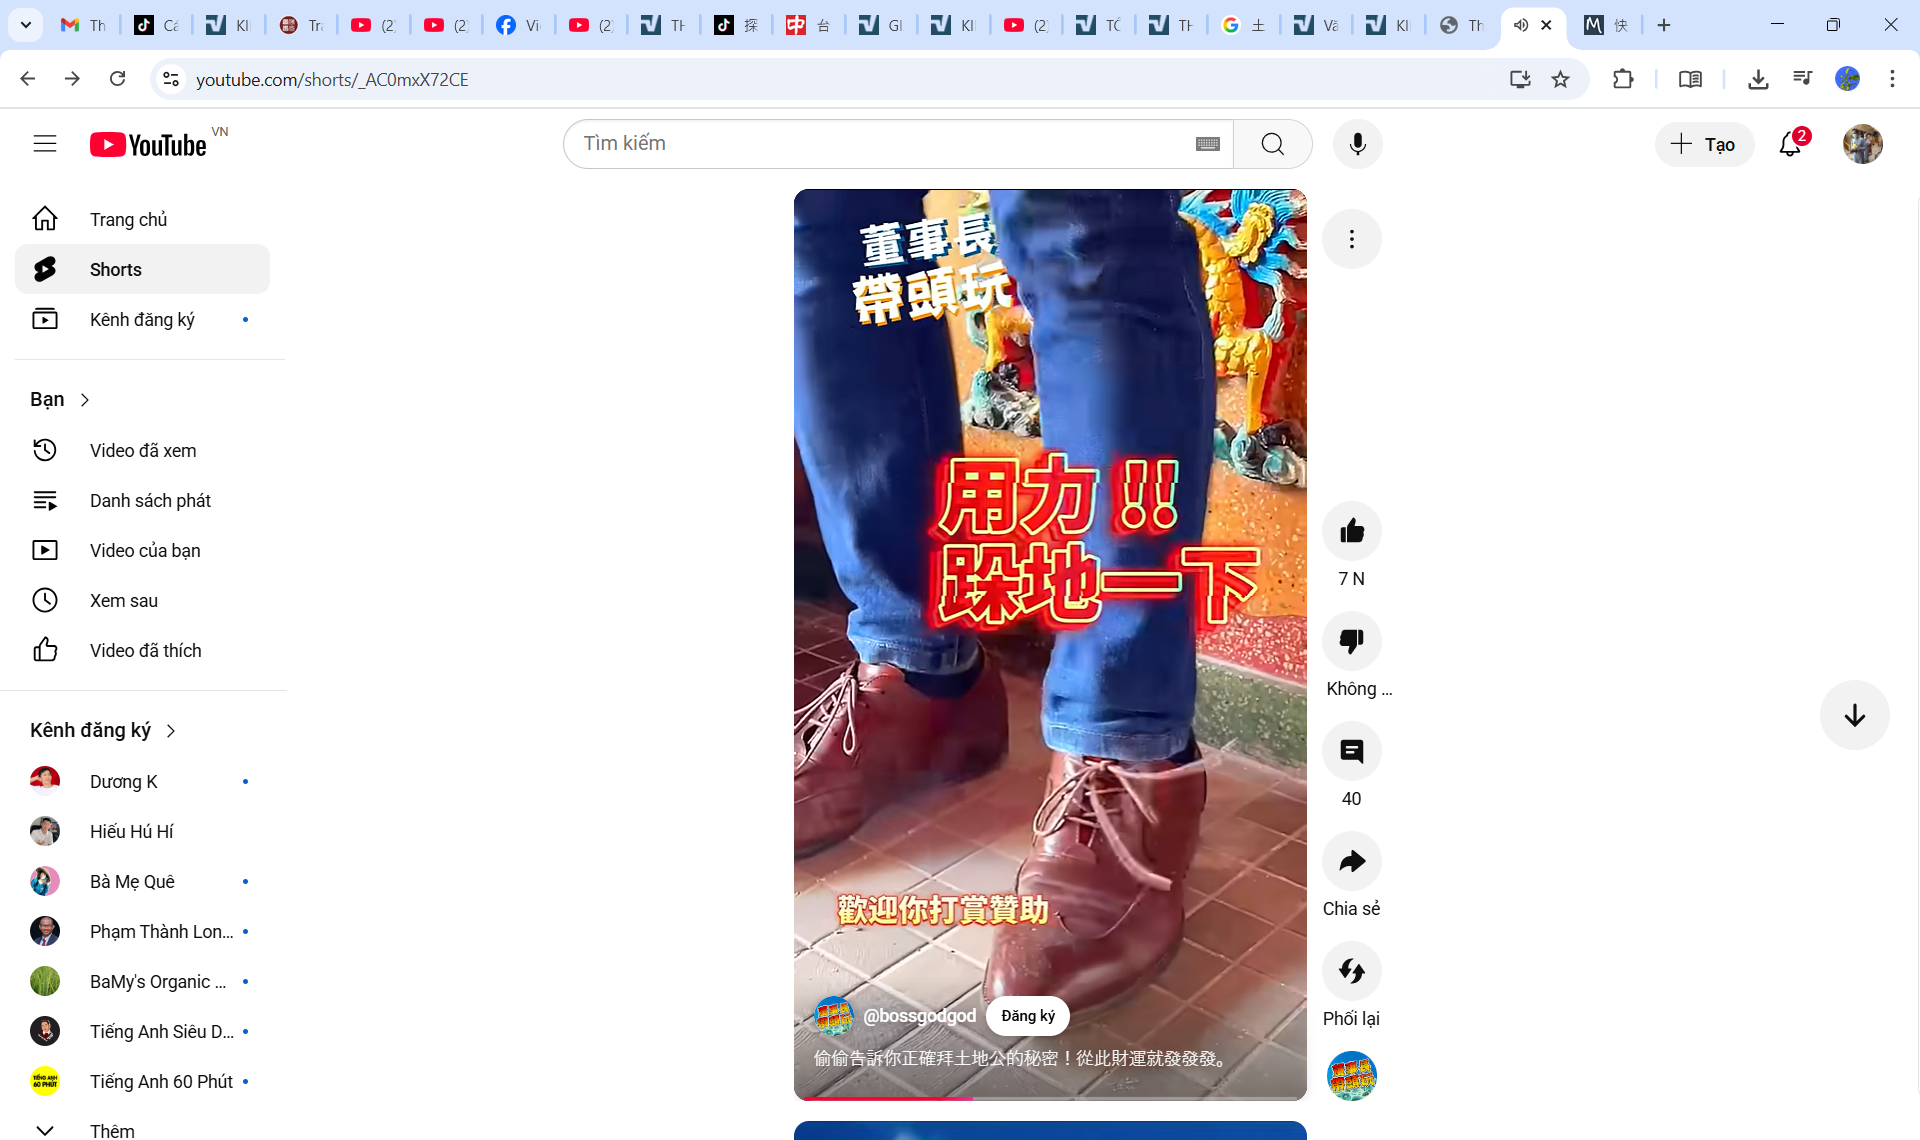Open the short's three-dot options menu
This screenshot has height=1140, width=1920.
click(1351, 239)
